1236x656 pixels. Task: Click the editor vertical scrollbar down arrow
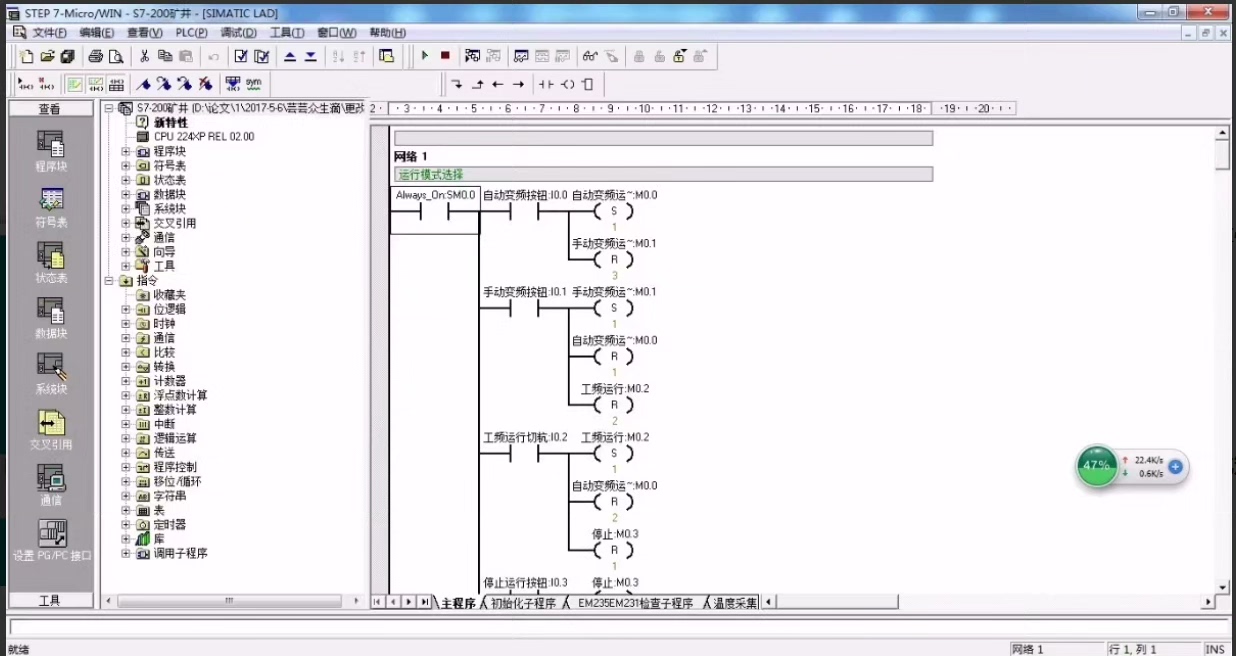point(1222,587)
